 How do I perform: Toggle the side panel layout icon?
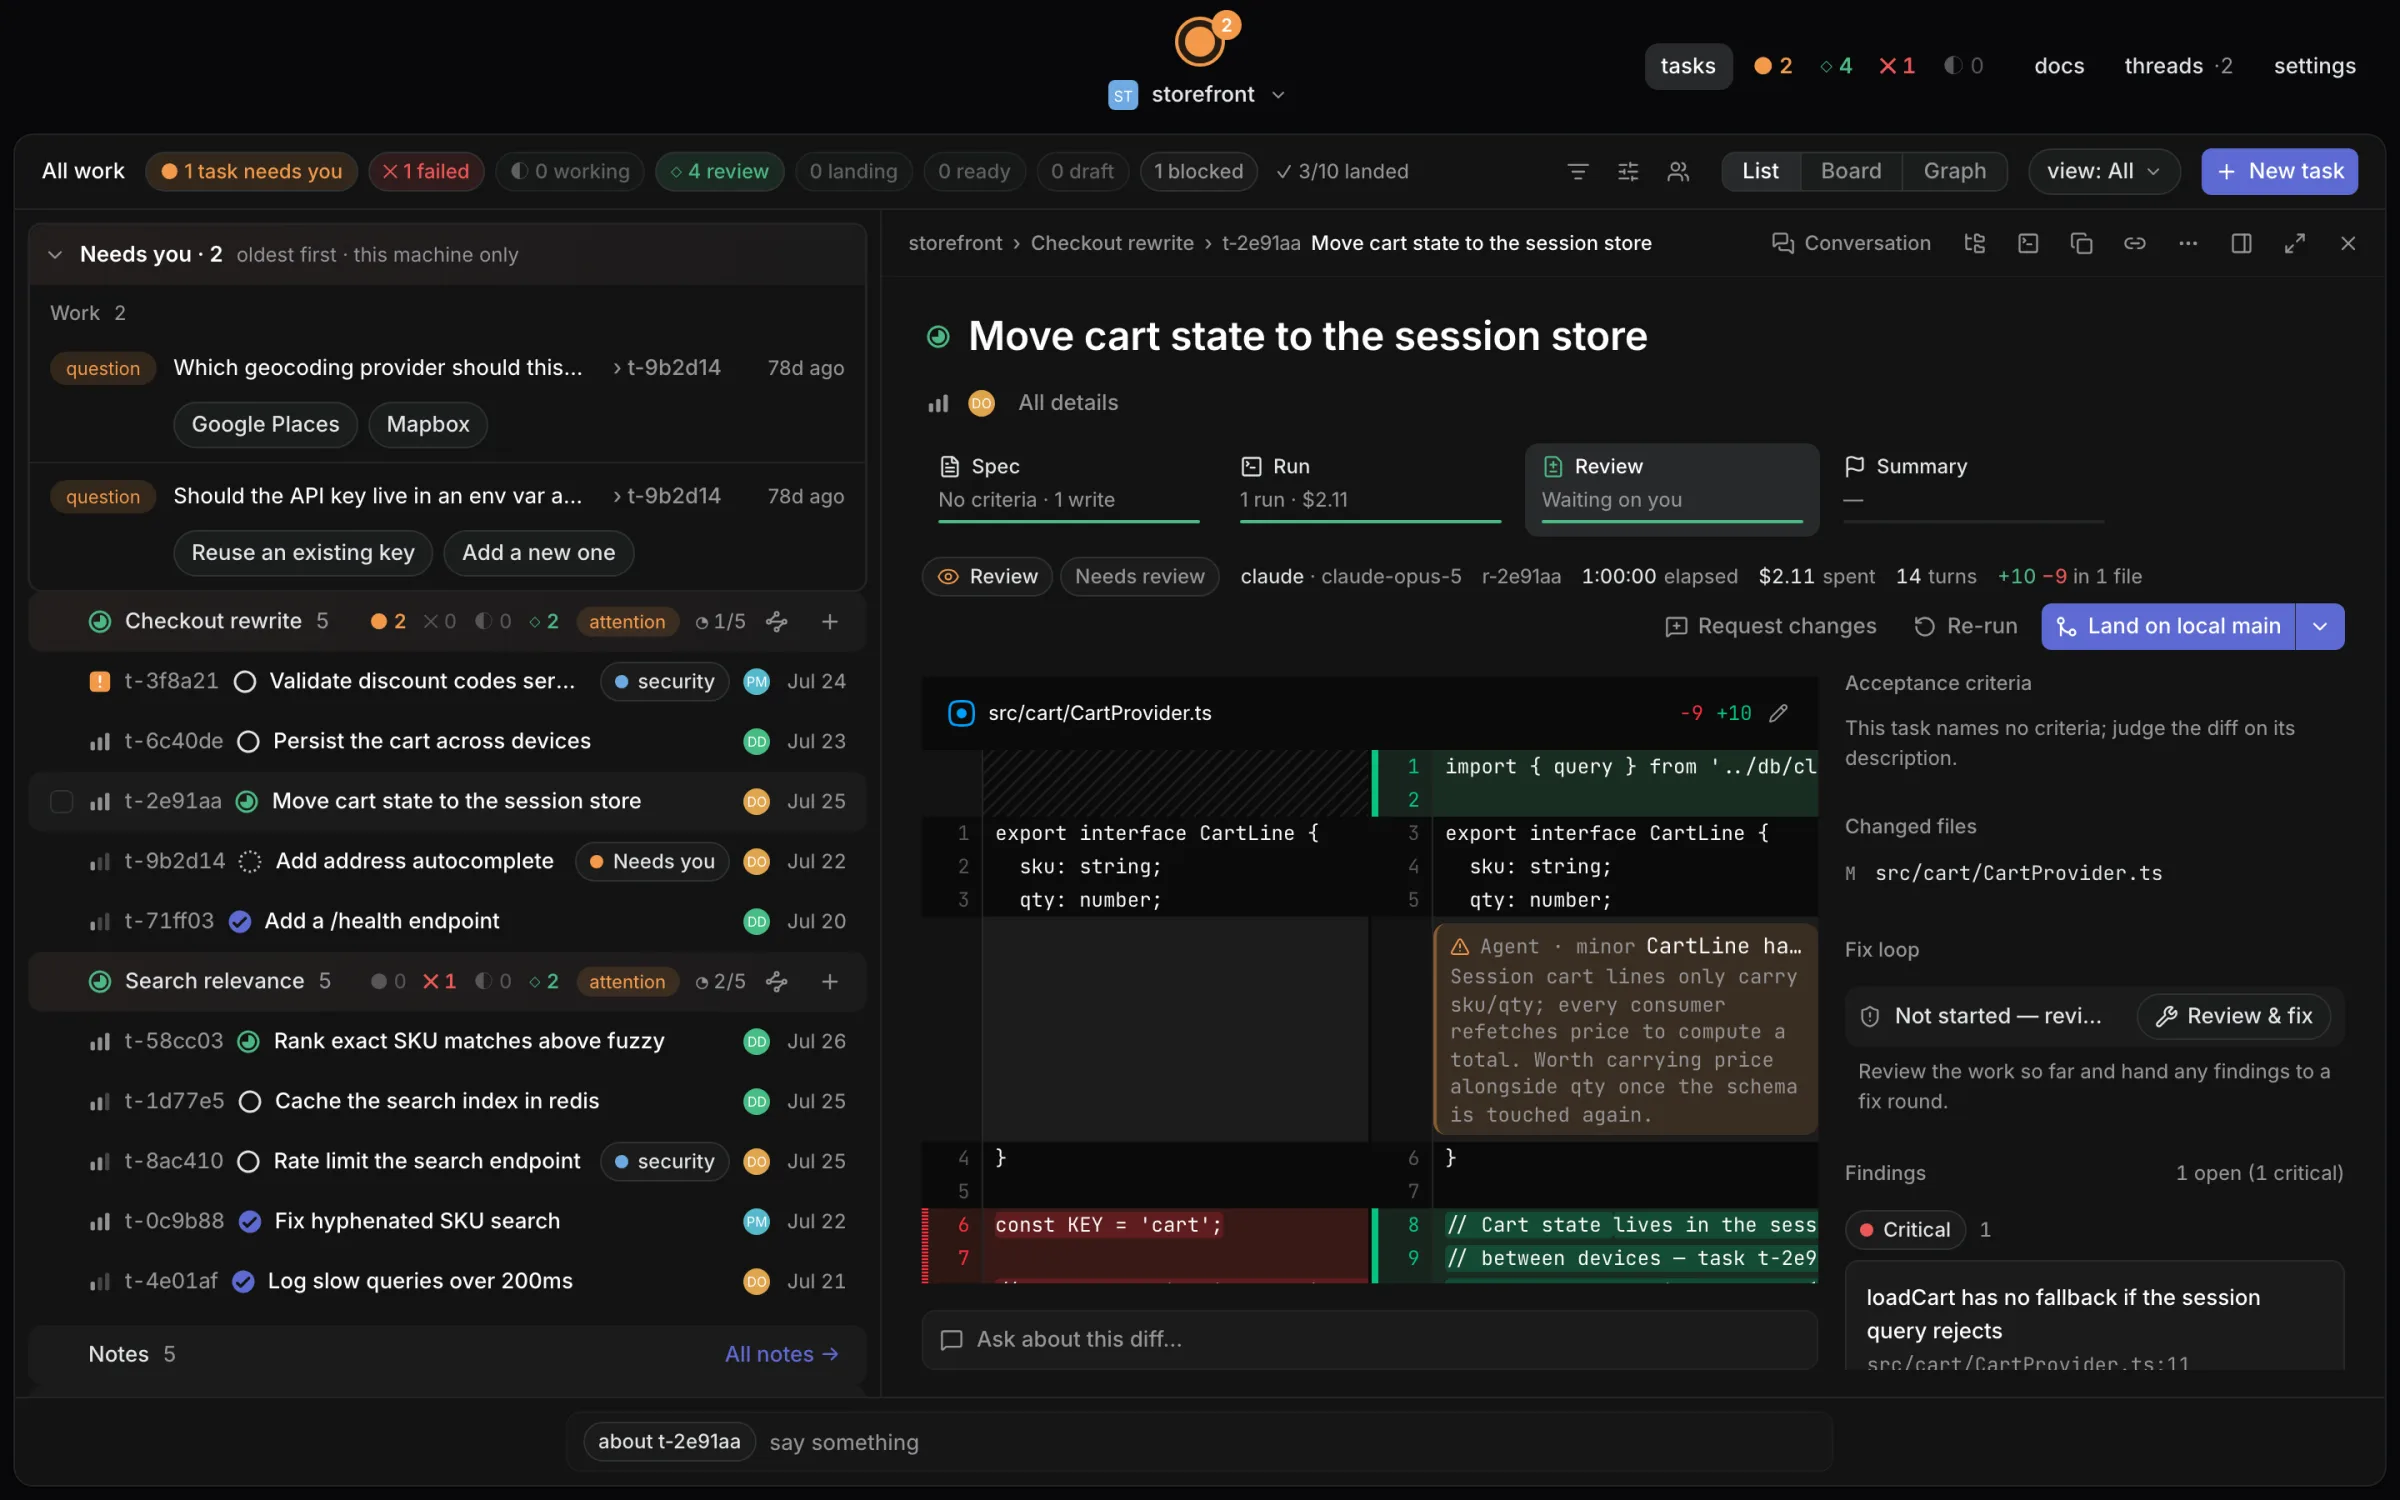point(2241,243)
